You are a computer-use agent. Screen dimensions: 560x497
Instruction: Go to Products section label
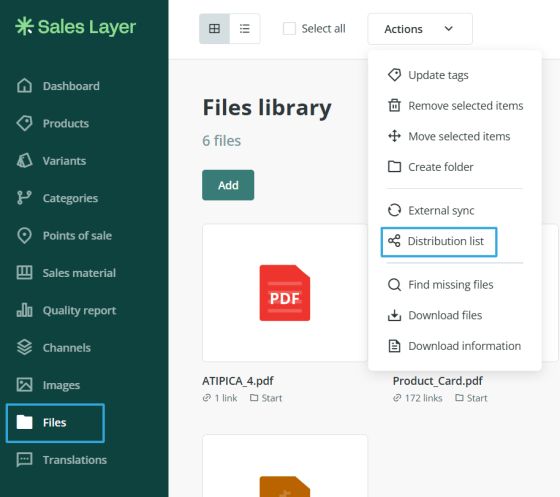point(66,124)
